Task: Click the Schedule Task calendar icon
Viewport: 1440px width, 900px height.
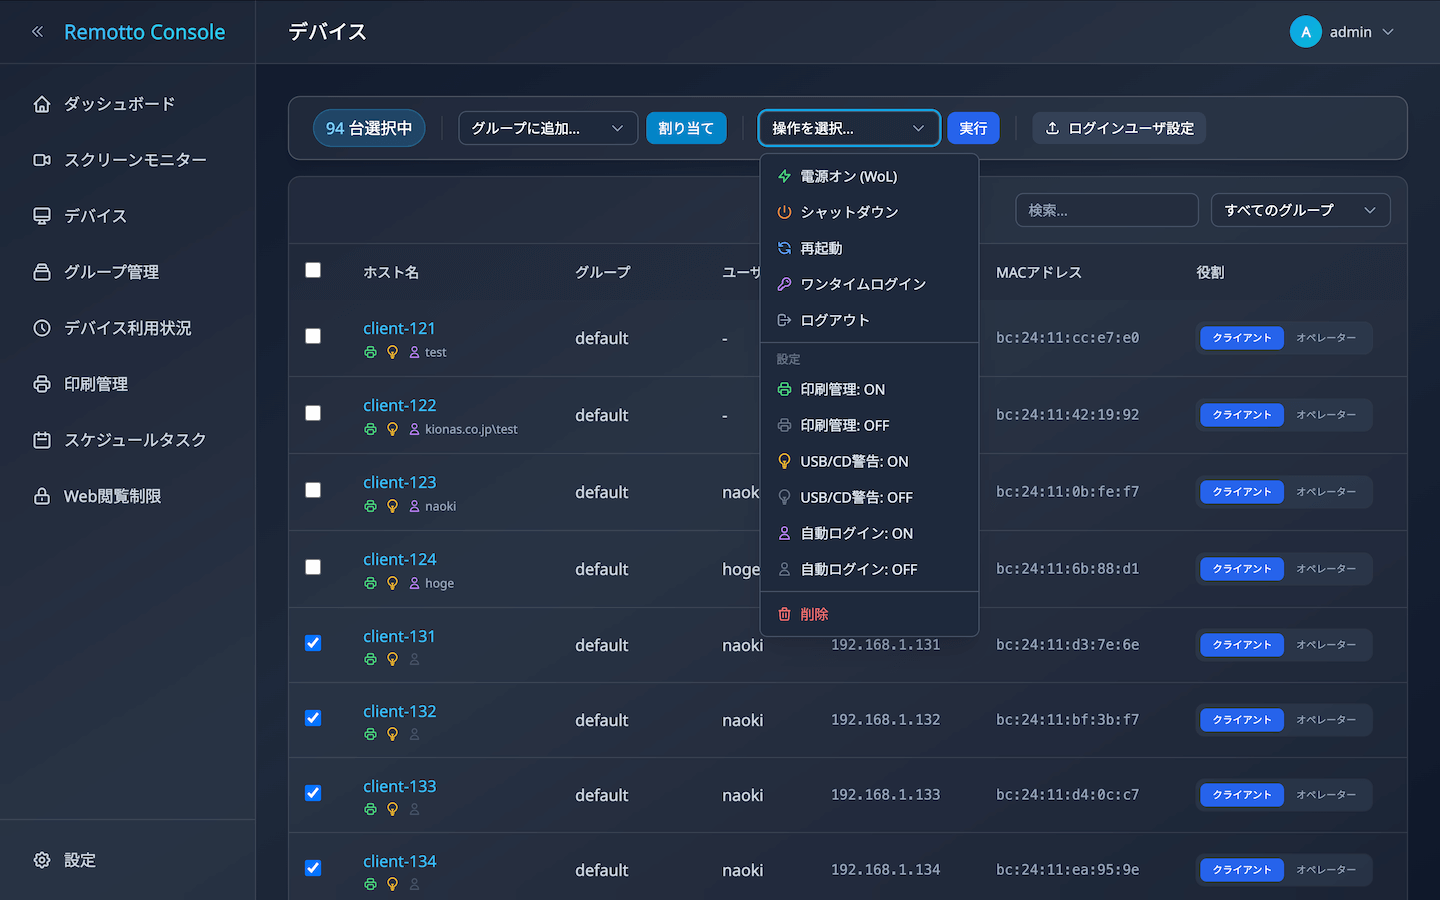Action: (42, 440)
